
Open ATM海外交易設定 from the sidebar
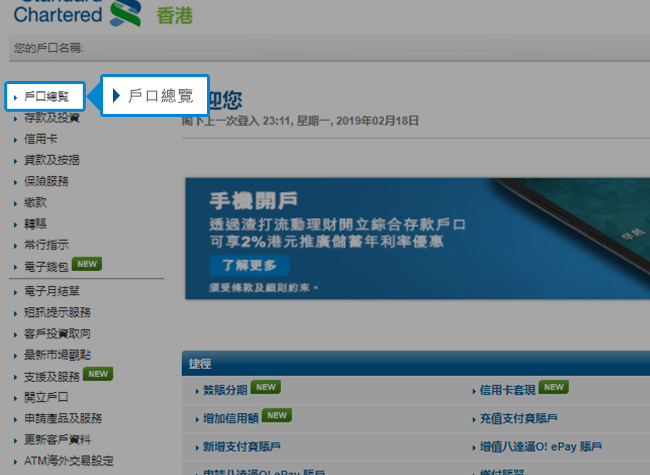(68, 461)
